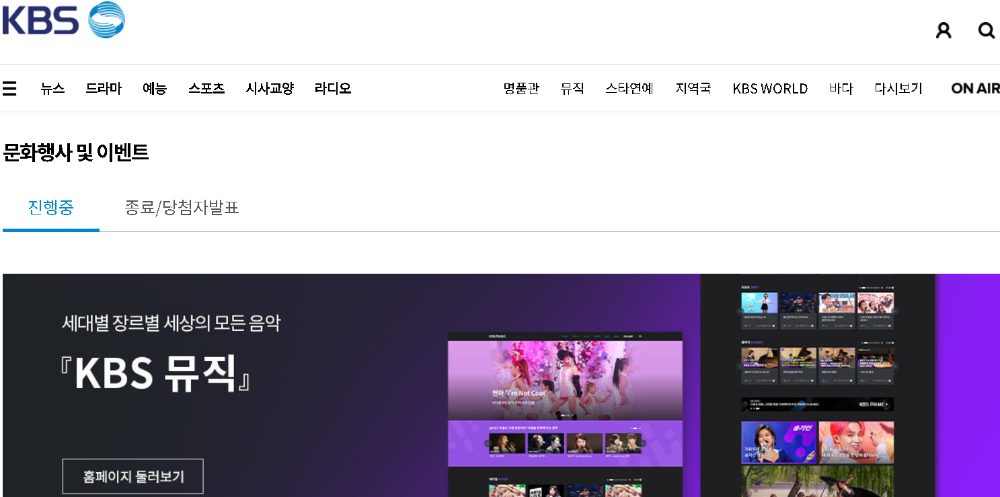The image size is (1000, 497).
Task: Click the 문화행사 및 이벤트 heading
Action: pos(75,153)
